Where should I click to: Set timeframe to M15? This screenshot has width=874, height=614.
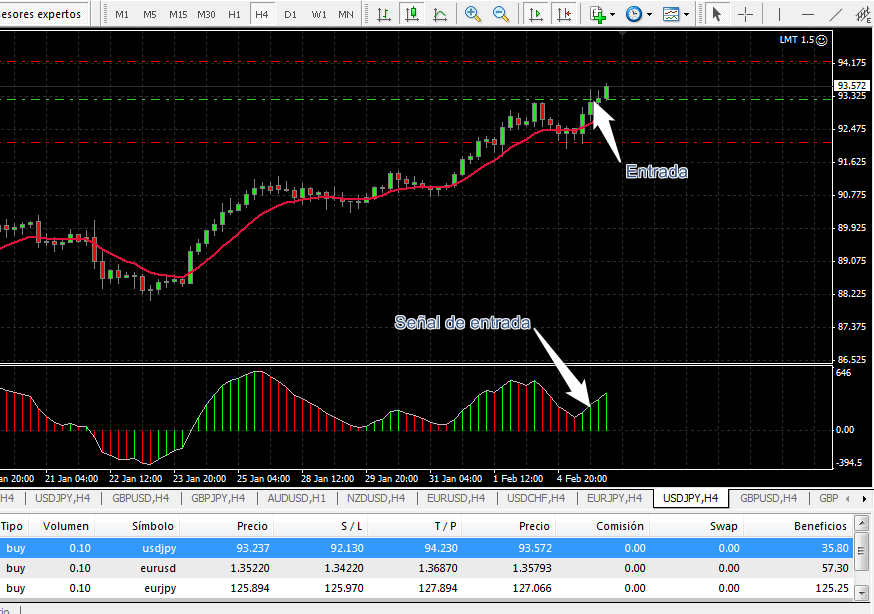178,14
